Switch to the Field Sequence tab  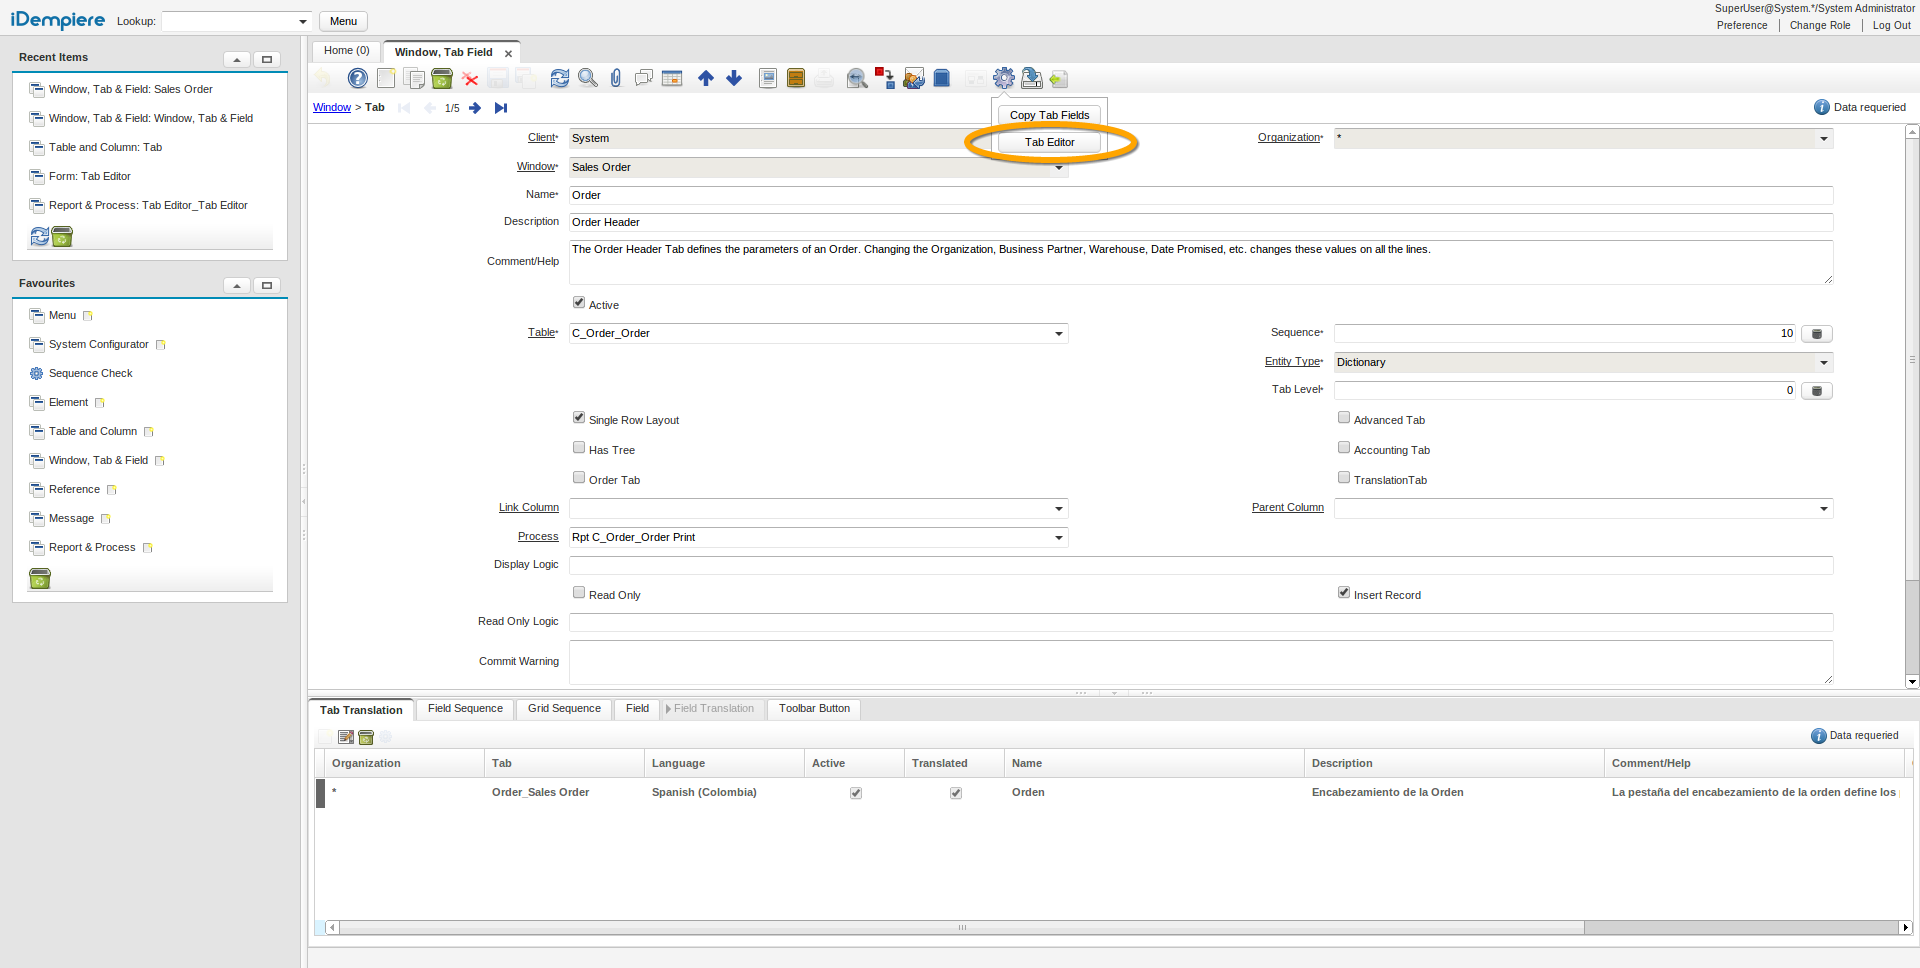465,709
